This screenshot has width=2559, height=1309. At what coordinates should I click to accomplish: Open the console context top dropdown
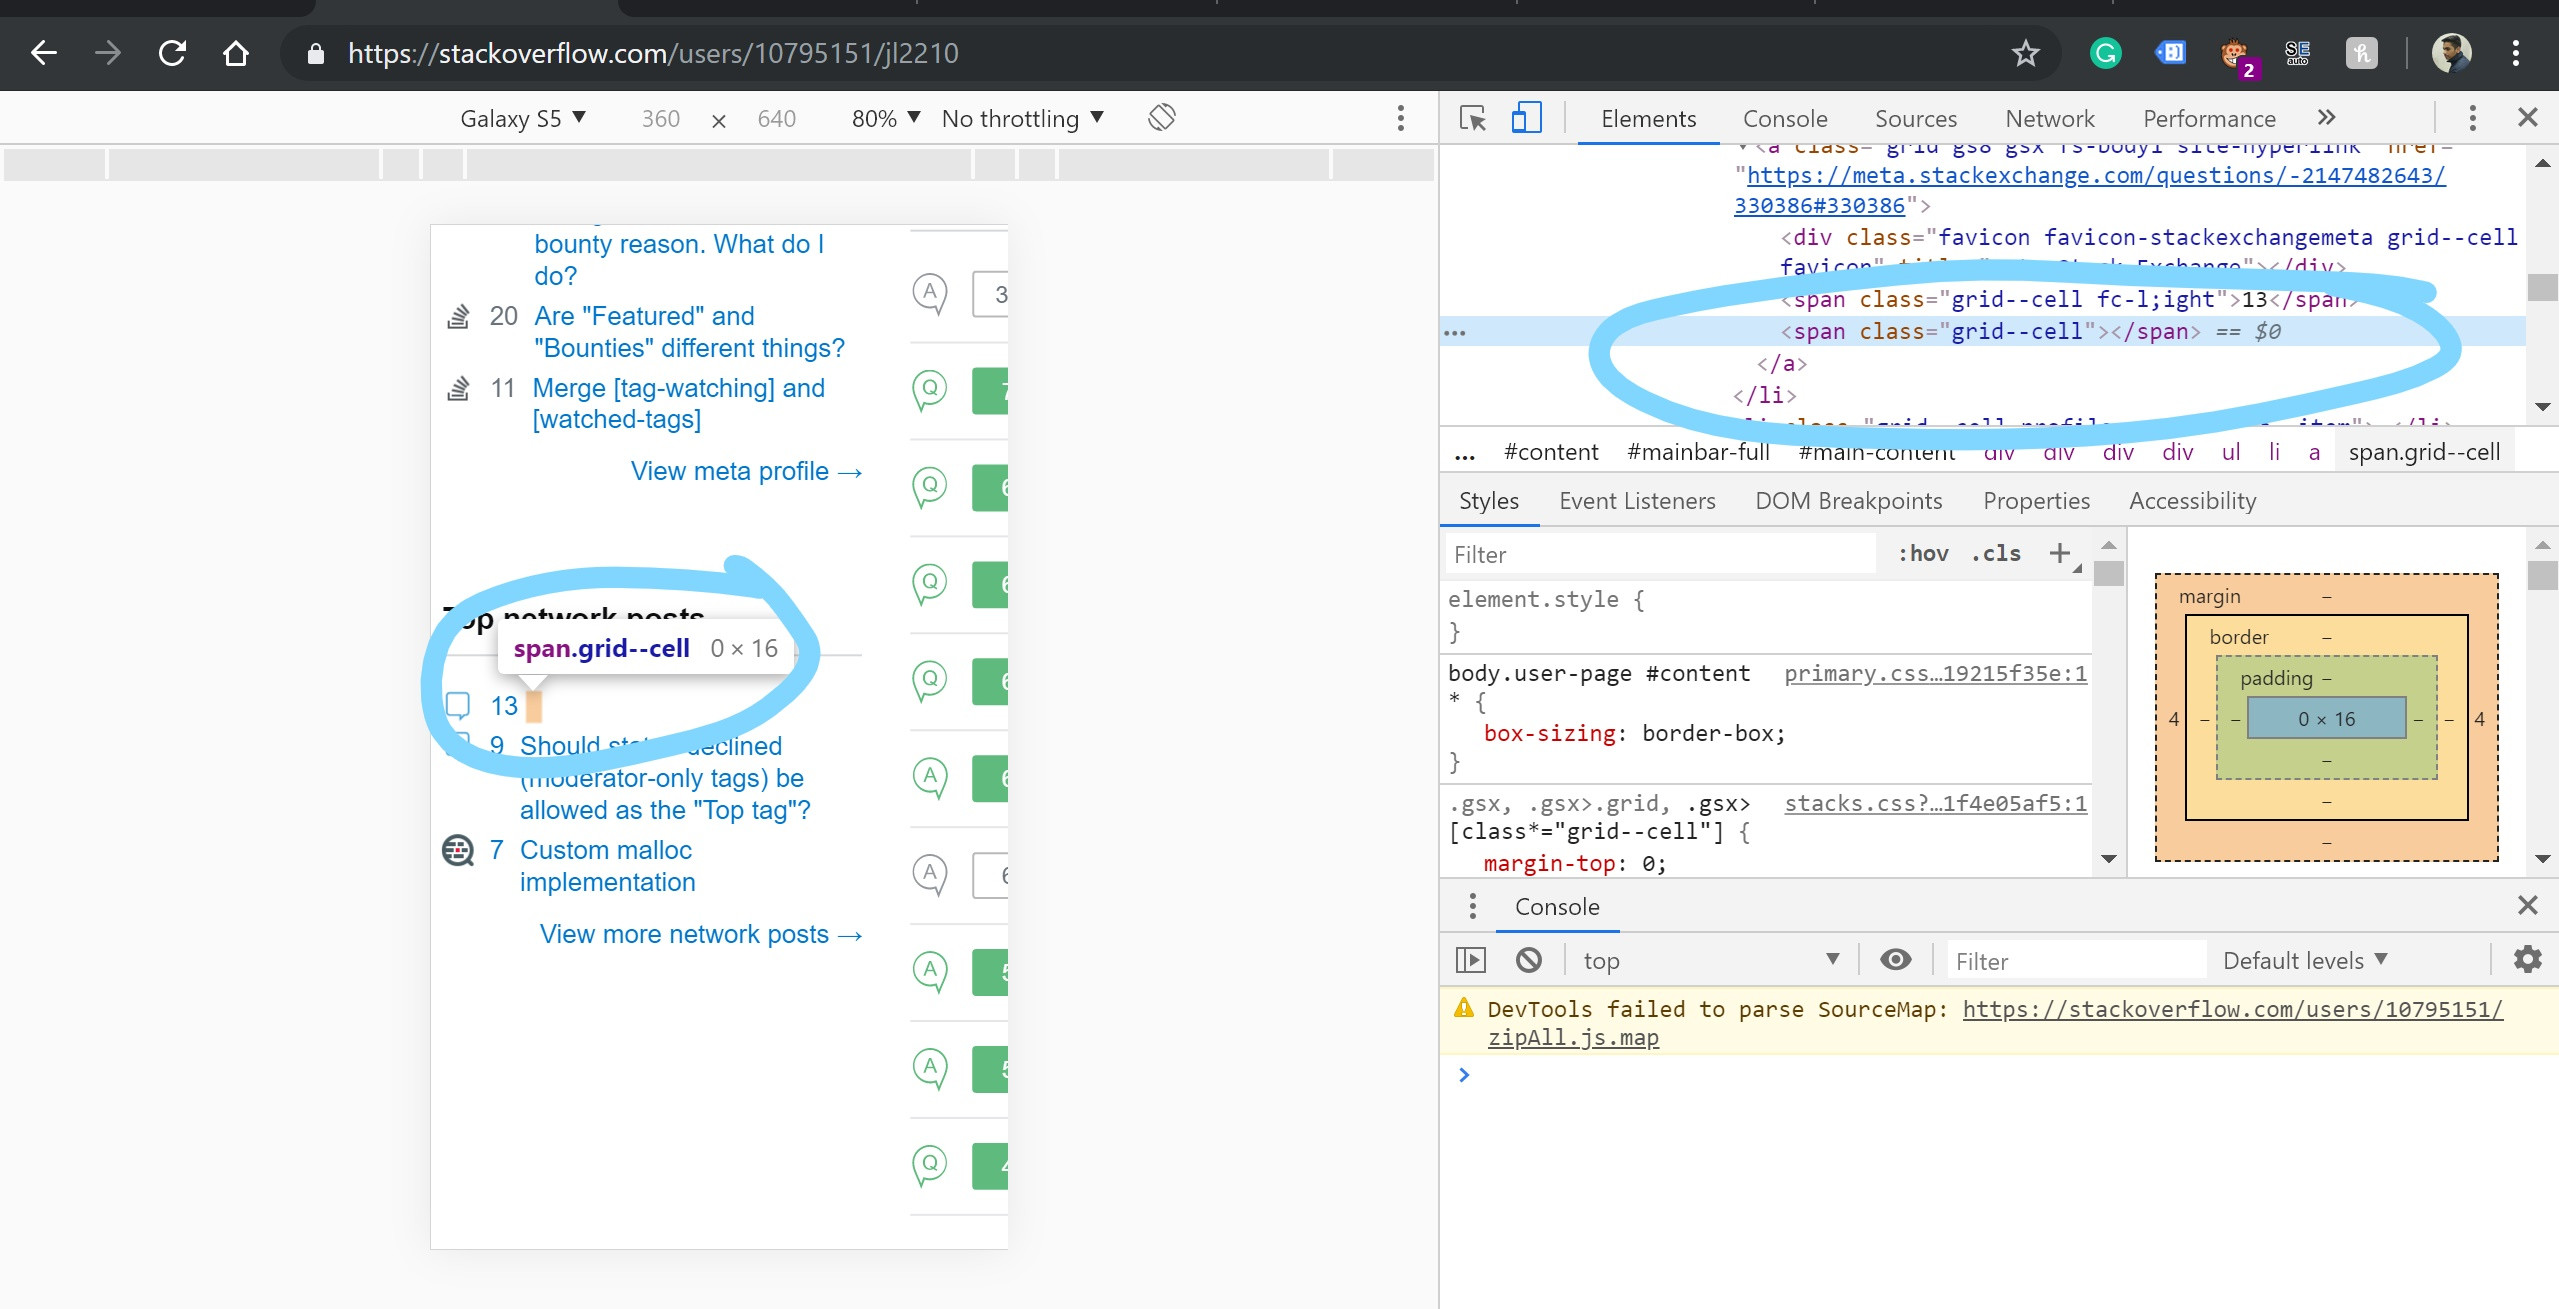pos(1711,960)
